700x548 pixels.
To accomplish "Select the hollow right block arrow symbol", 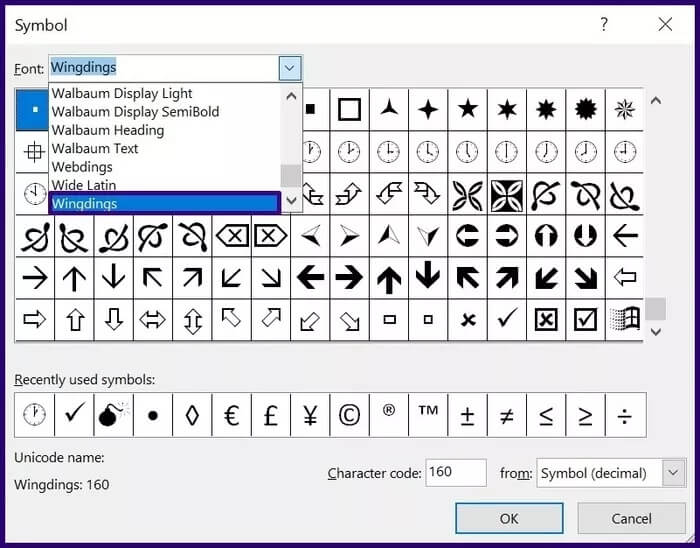I will coord(35,320).
